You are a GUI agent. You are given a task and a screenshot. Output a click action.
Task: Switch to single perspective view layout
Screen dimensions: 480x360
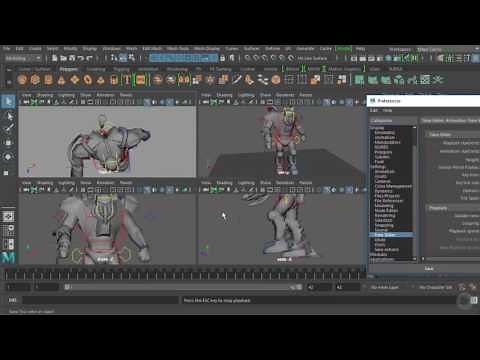pos(8,217)
